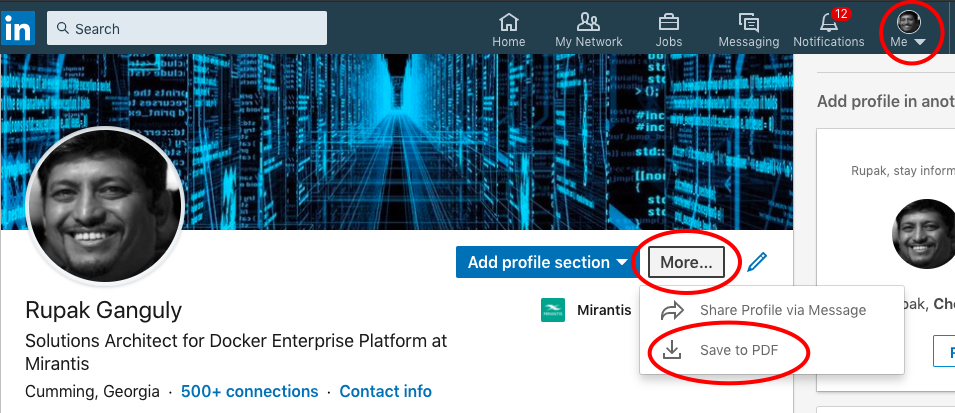This screenshot has width=955, height=413.
Task: Click the Search input field
Action: pyautogui.click(x=187, y=29)
